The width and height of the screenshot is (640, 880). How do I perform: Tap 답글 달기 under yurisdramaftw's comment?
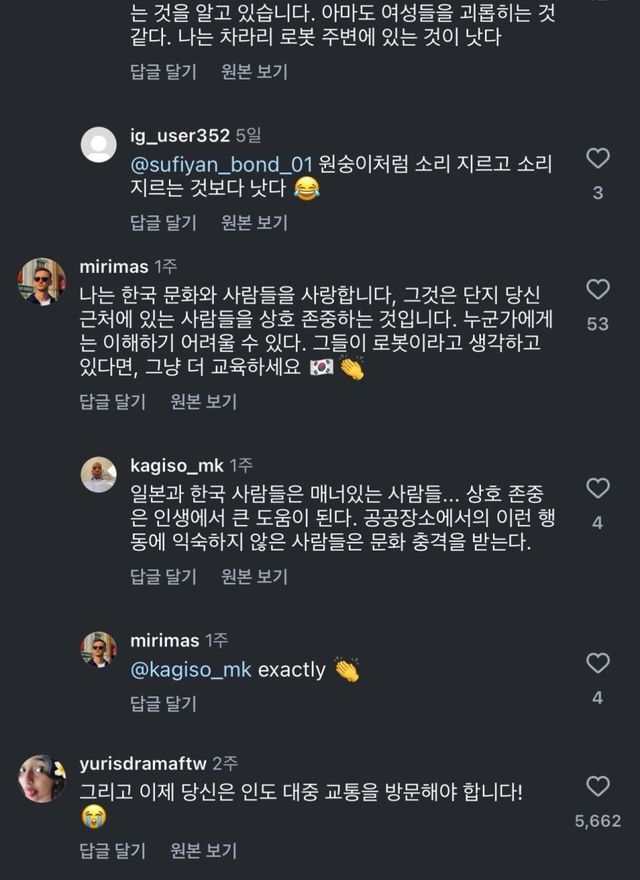112,851
